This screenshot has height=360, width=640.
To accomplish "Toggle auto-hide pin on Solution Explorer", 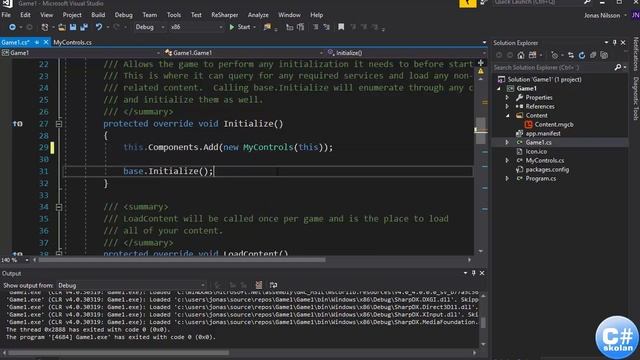I will pos(615,42).
